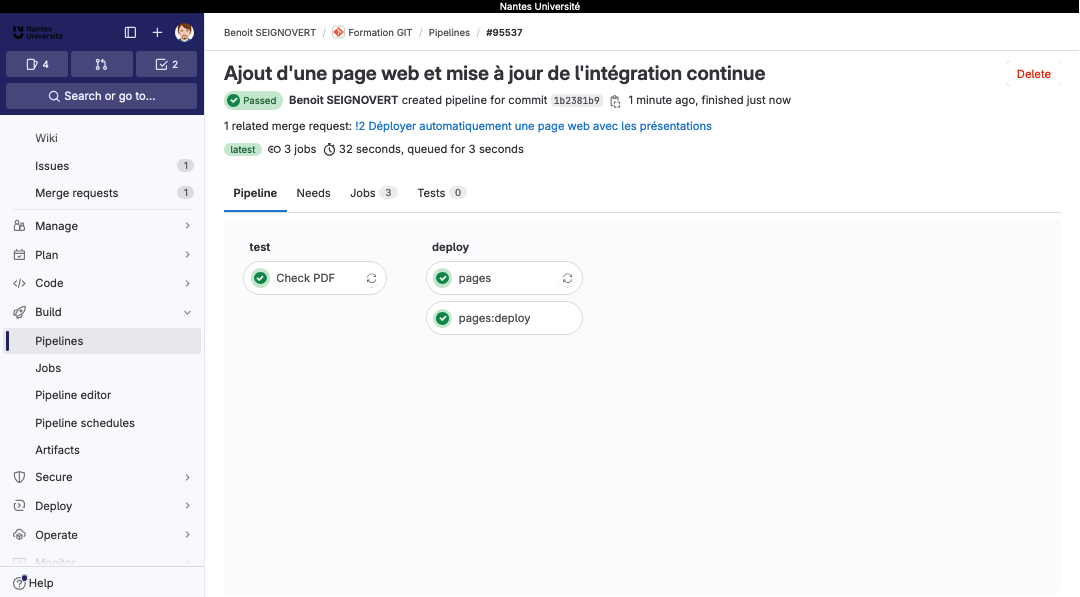Screen dimensions: 1080x597
Task: Expand the Code section
Action: point(103,283)
